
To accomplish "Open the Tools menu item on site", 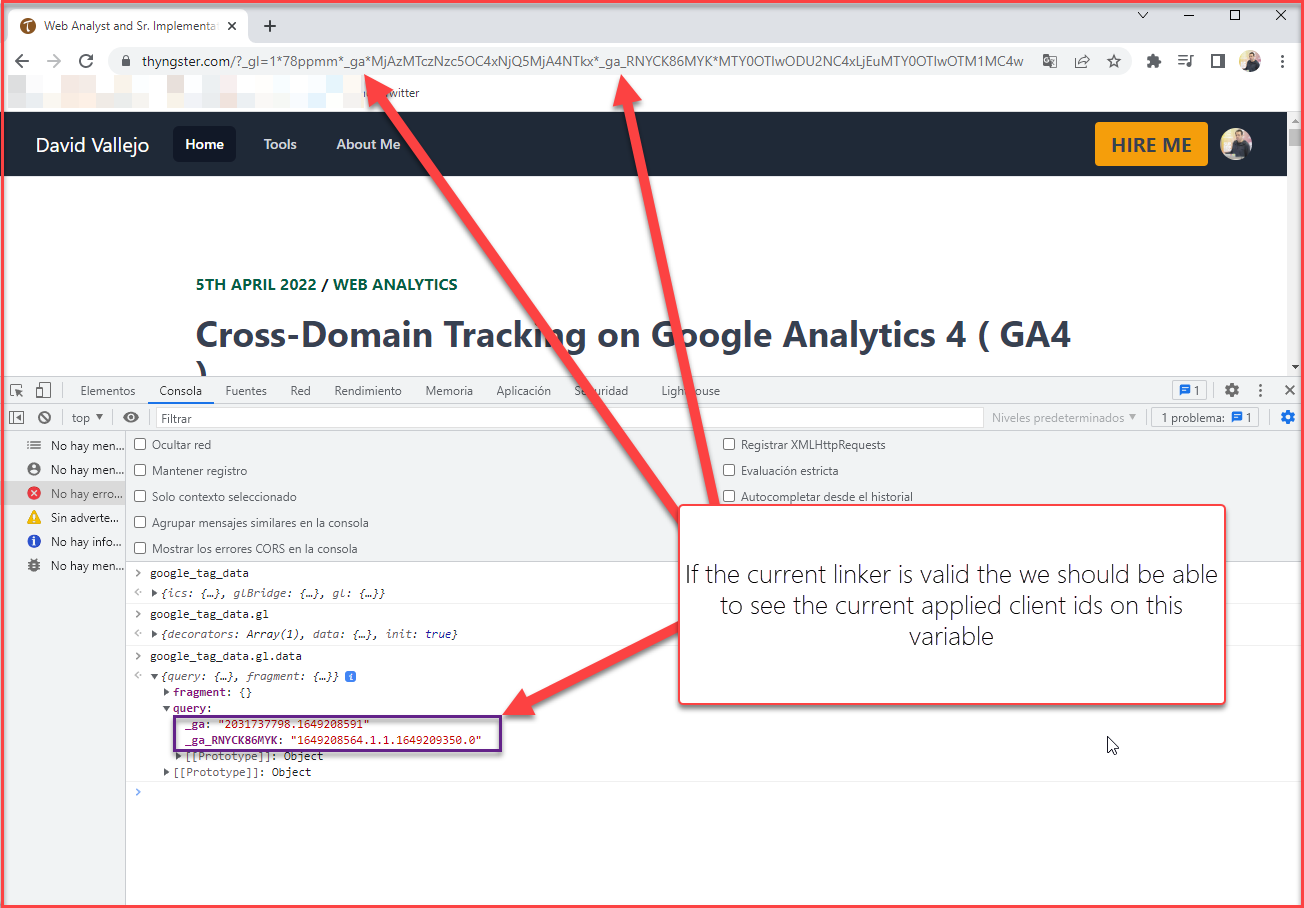I will pyautogui.click(x=280, y=144).
